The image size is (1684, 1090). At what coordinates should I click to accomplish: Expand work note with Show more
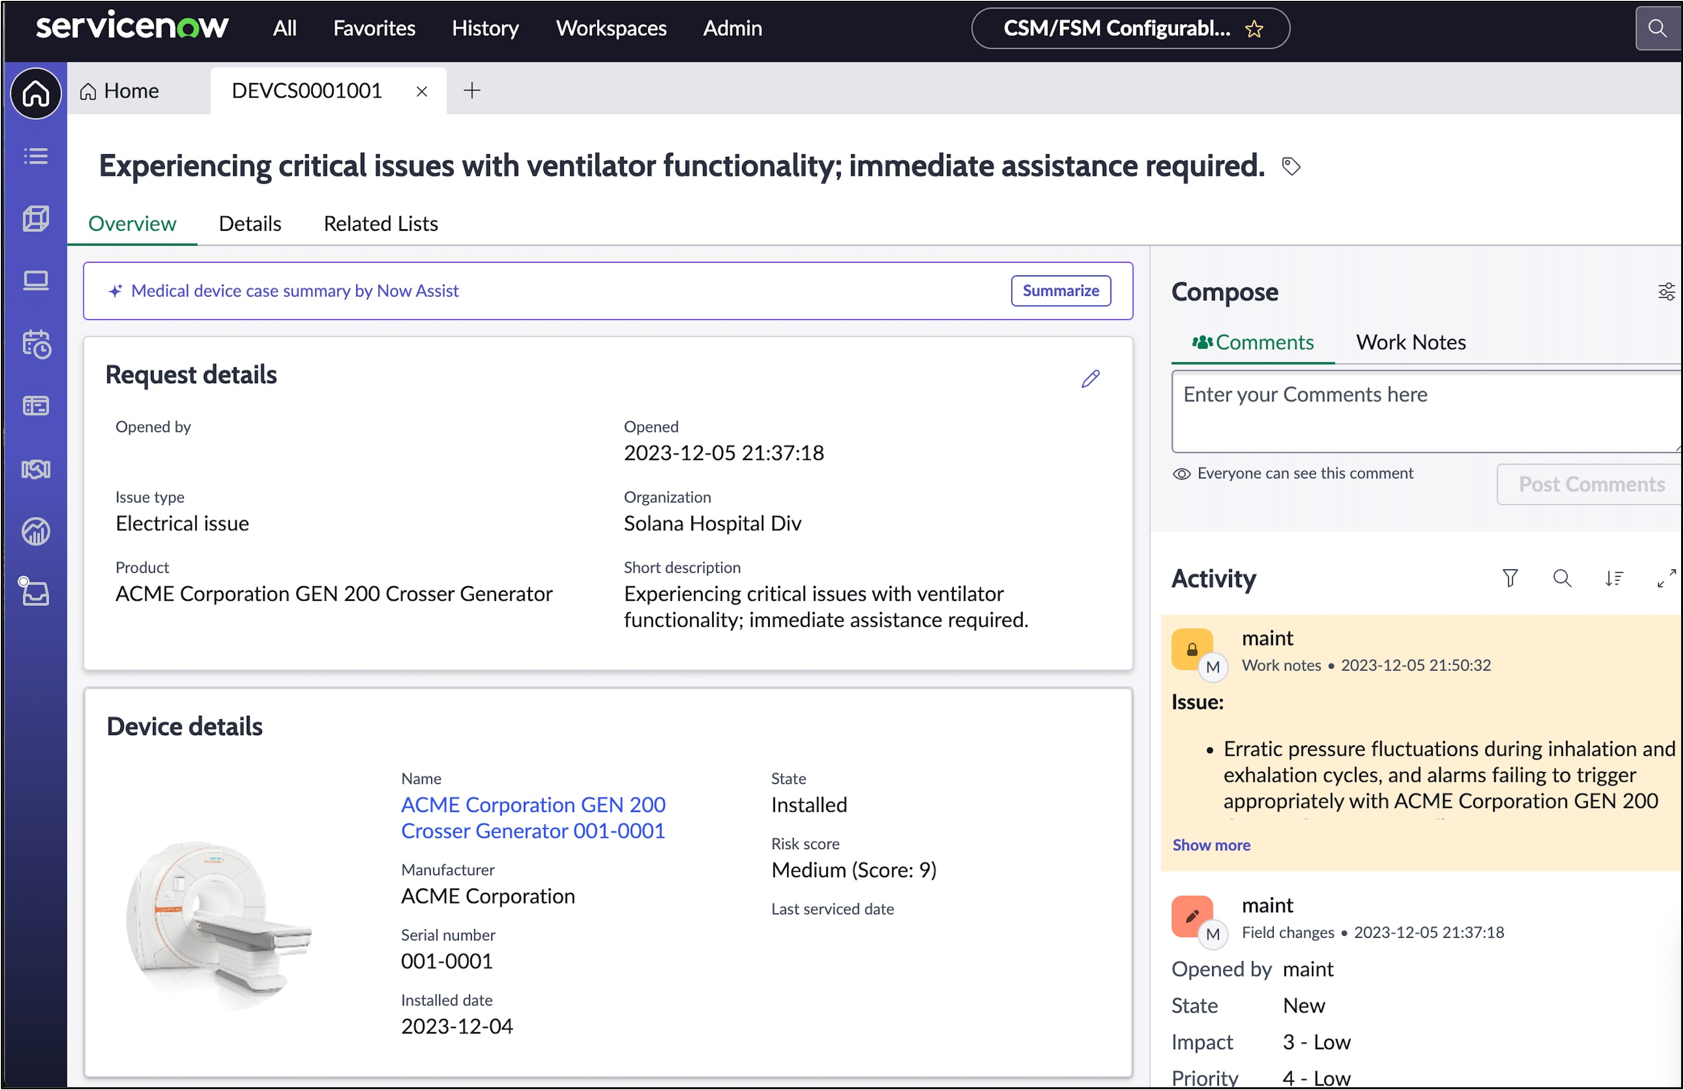(1211, 845)
